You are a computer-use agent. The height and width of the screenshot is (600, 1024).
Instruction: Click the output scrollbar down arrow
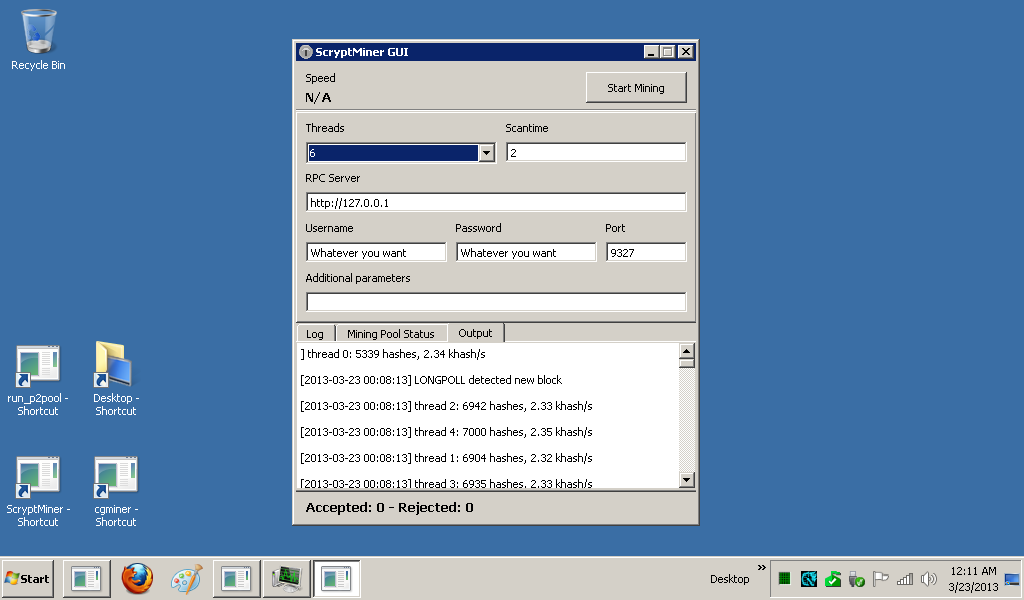pyautogui.click(x=686, y=480)
